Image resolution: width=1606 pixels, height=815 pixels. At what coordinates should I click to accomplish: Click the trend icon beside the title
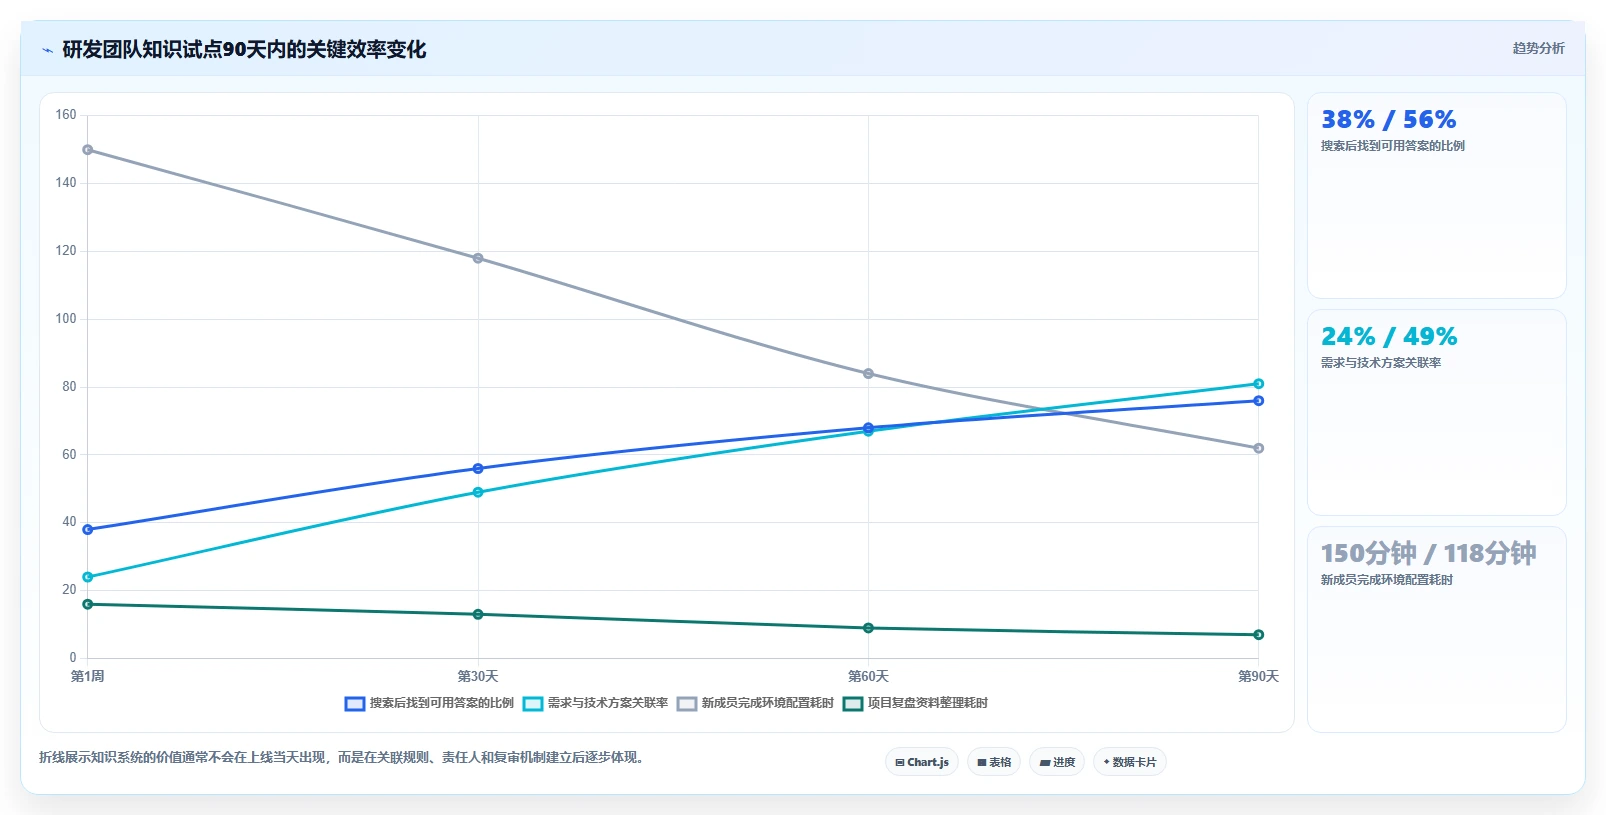pos(47,50)
